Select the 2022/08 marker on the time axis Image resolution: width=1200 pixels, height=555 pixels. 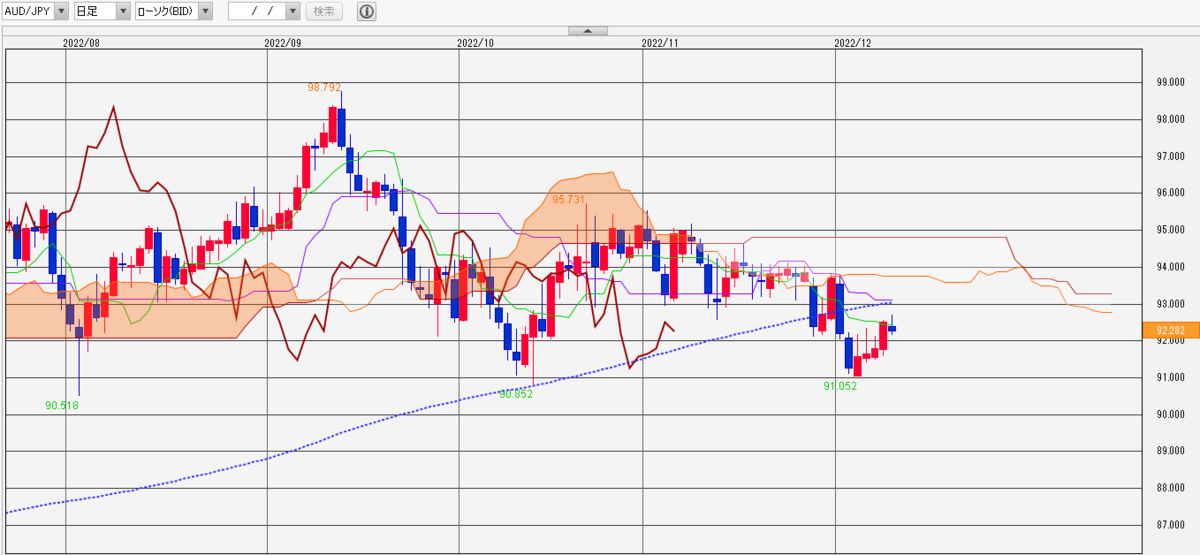(x=82, y=43)
